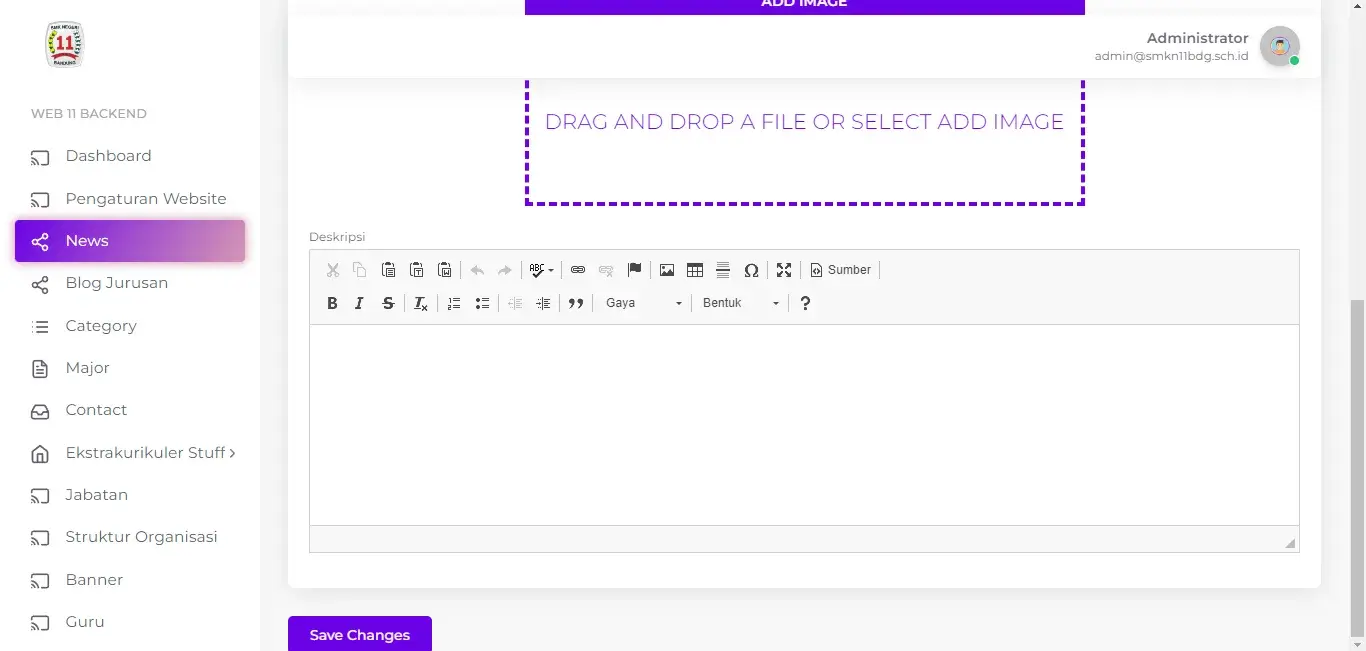The width and height of the screenshot is (1366, 651).
Task: Toggle numbered list
Action: (454, 303)
